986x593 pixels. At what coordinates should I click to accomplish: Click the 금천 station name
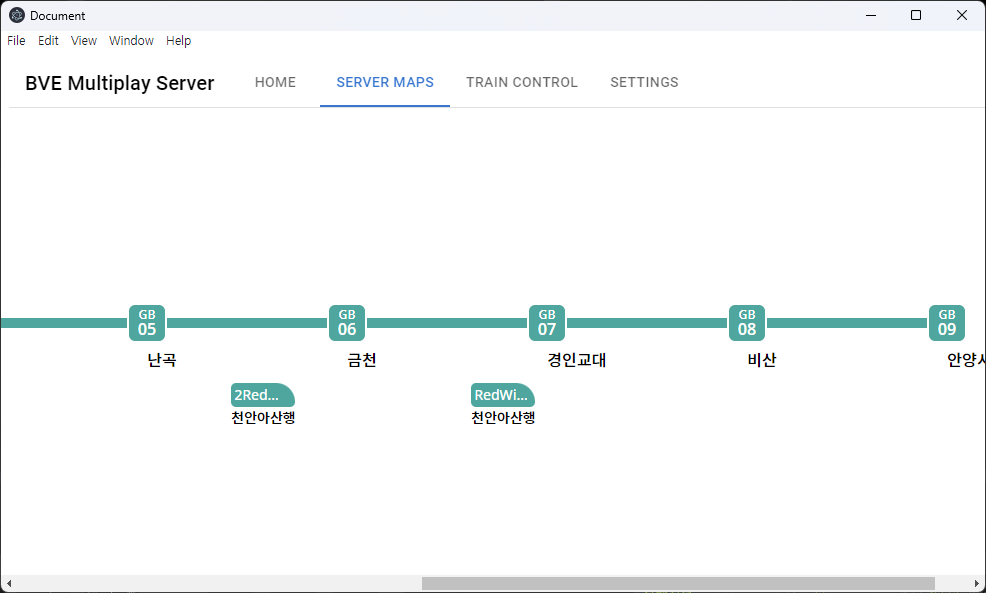362,360
